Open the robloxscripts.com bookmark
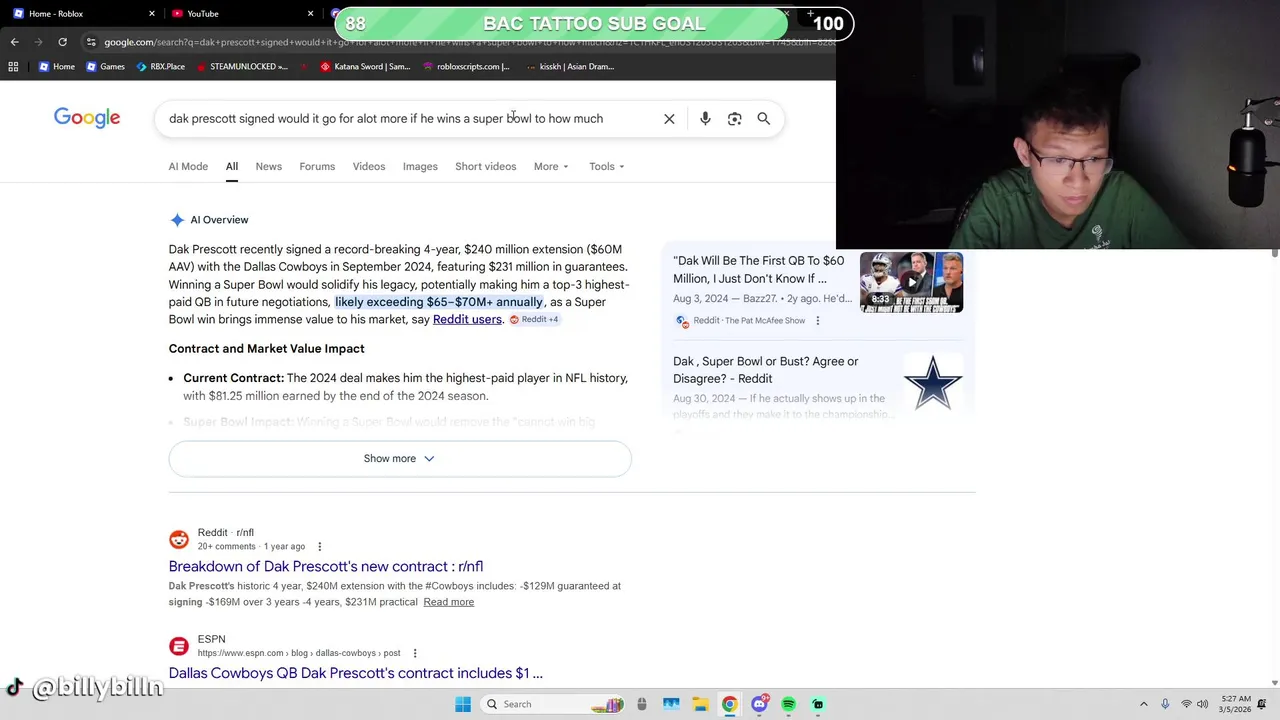The width and height of the screenshot is (1280, 720). click(x=466, y=66)
